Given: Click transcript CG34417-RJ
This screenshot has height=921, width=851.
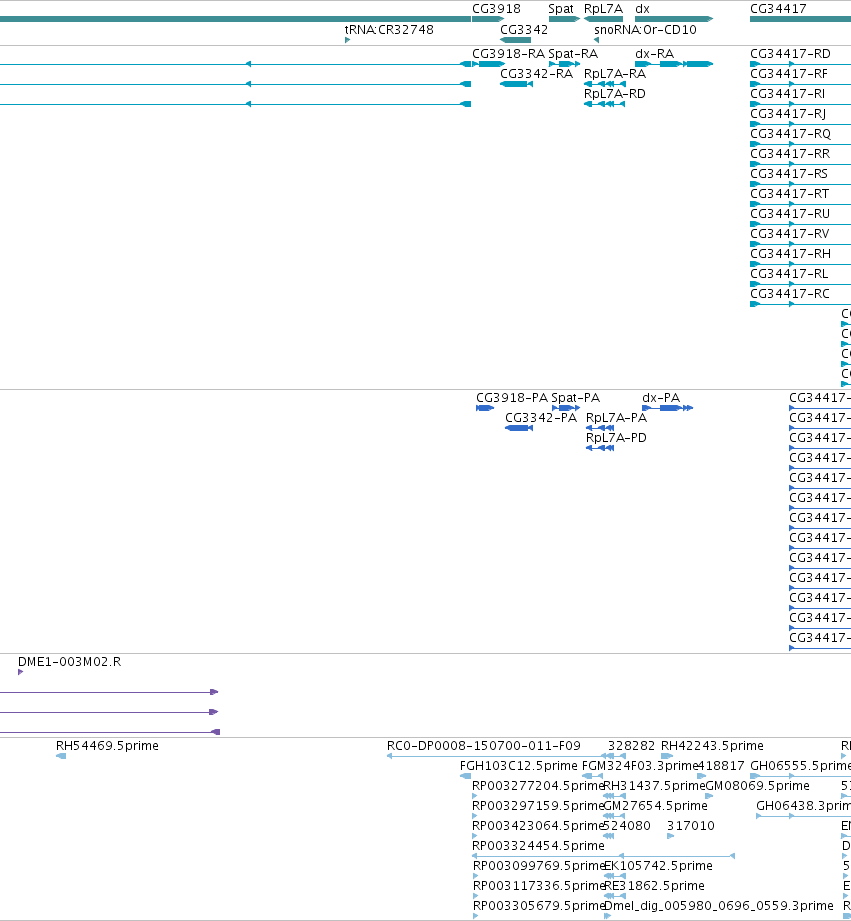Looking at the screenshot, I should [x=800, y=124].
